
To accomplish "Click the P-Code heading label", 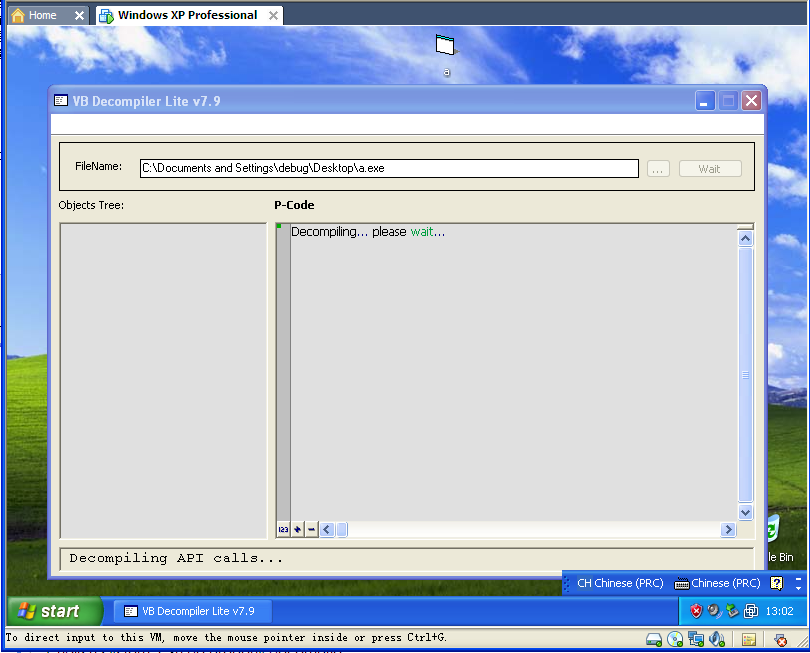I will (294, 205).
